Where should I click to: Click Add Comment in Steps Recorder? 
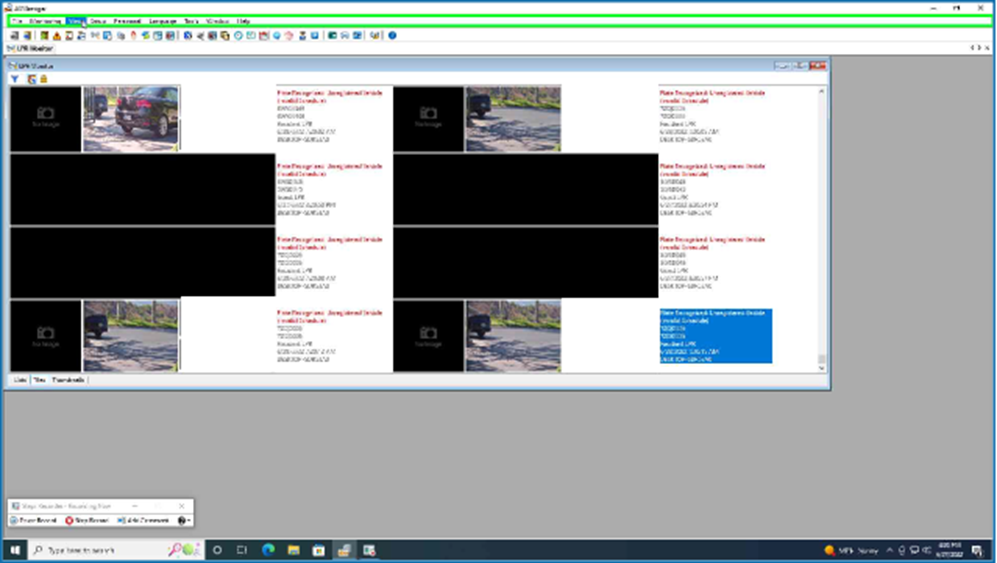coord(143,520)
